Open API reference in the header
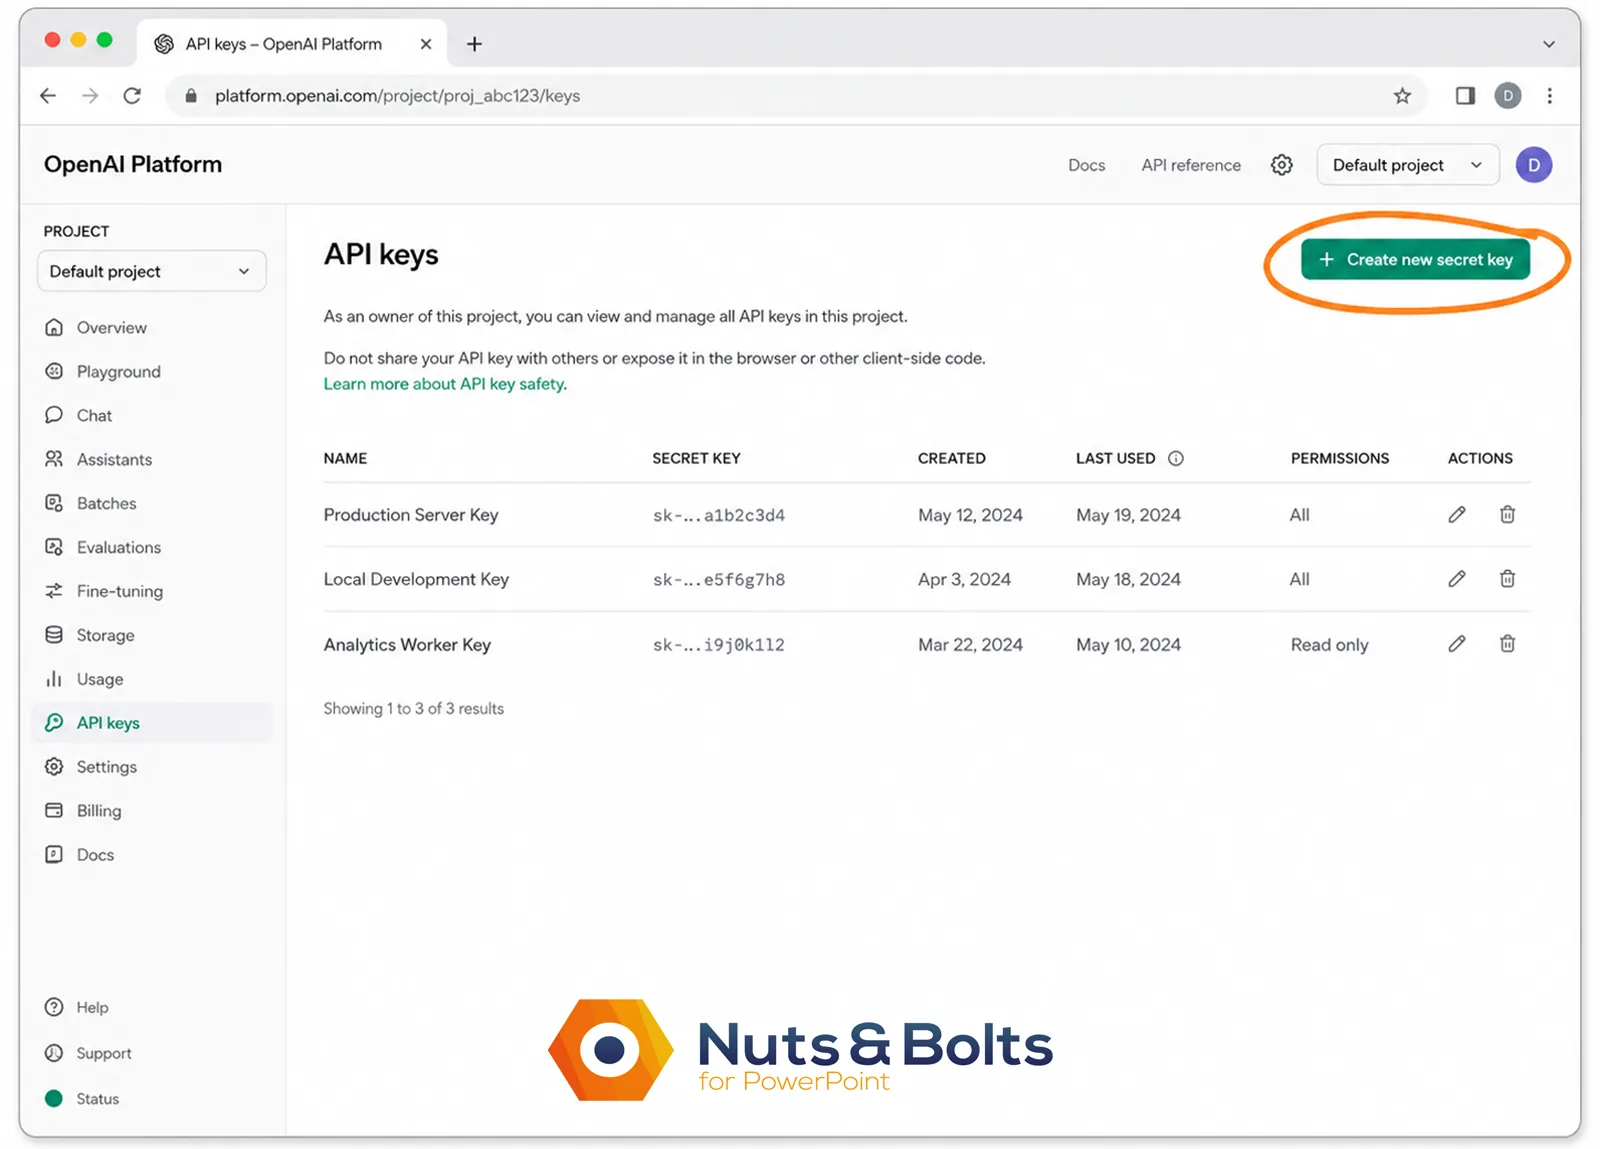Screen dimensions: 1600x1149 pos(1191,165)
